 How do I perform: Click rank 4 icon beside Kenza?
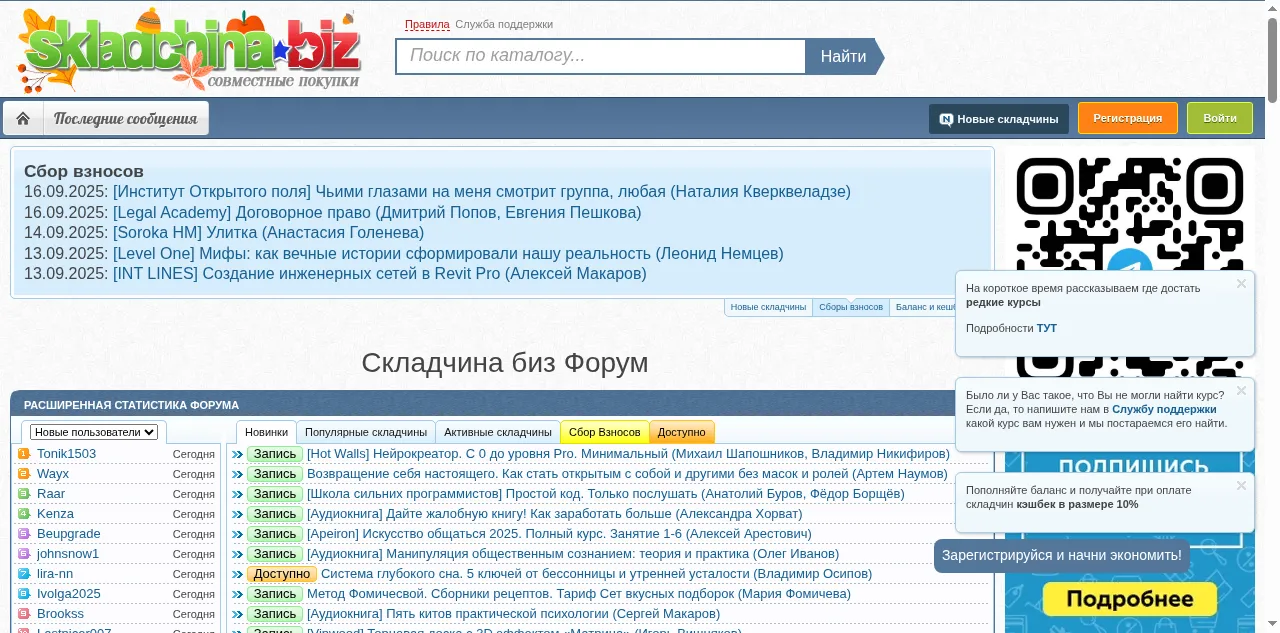[24, 514]
